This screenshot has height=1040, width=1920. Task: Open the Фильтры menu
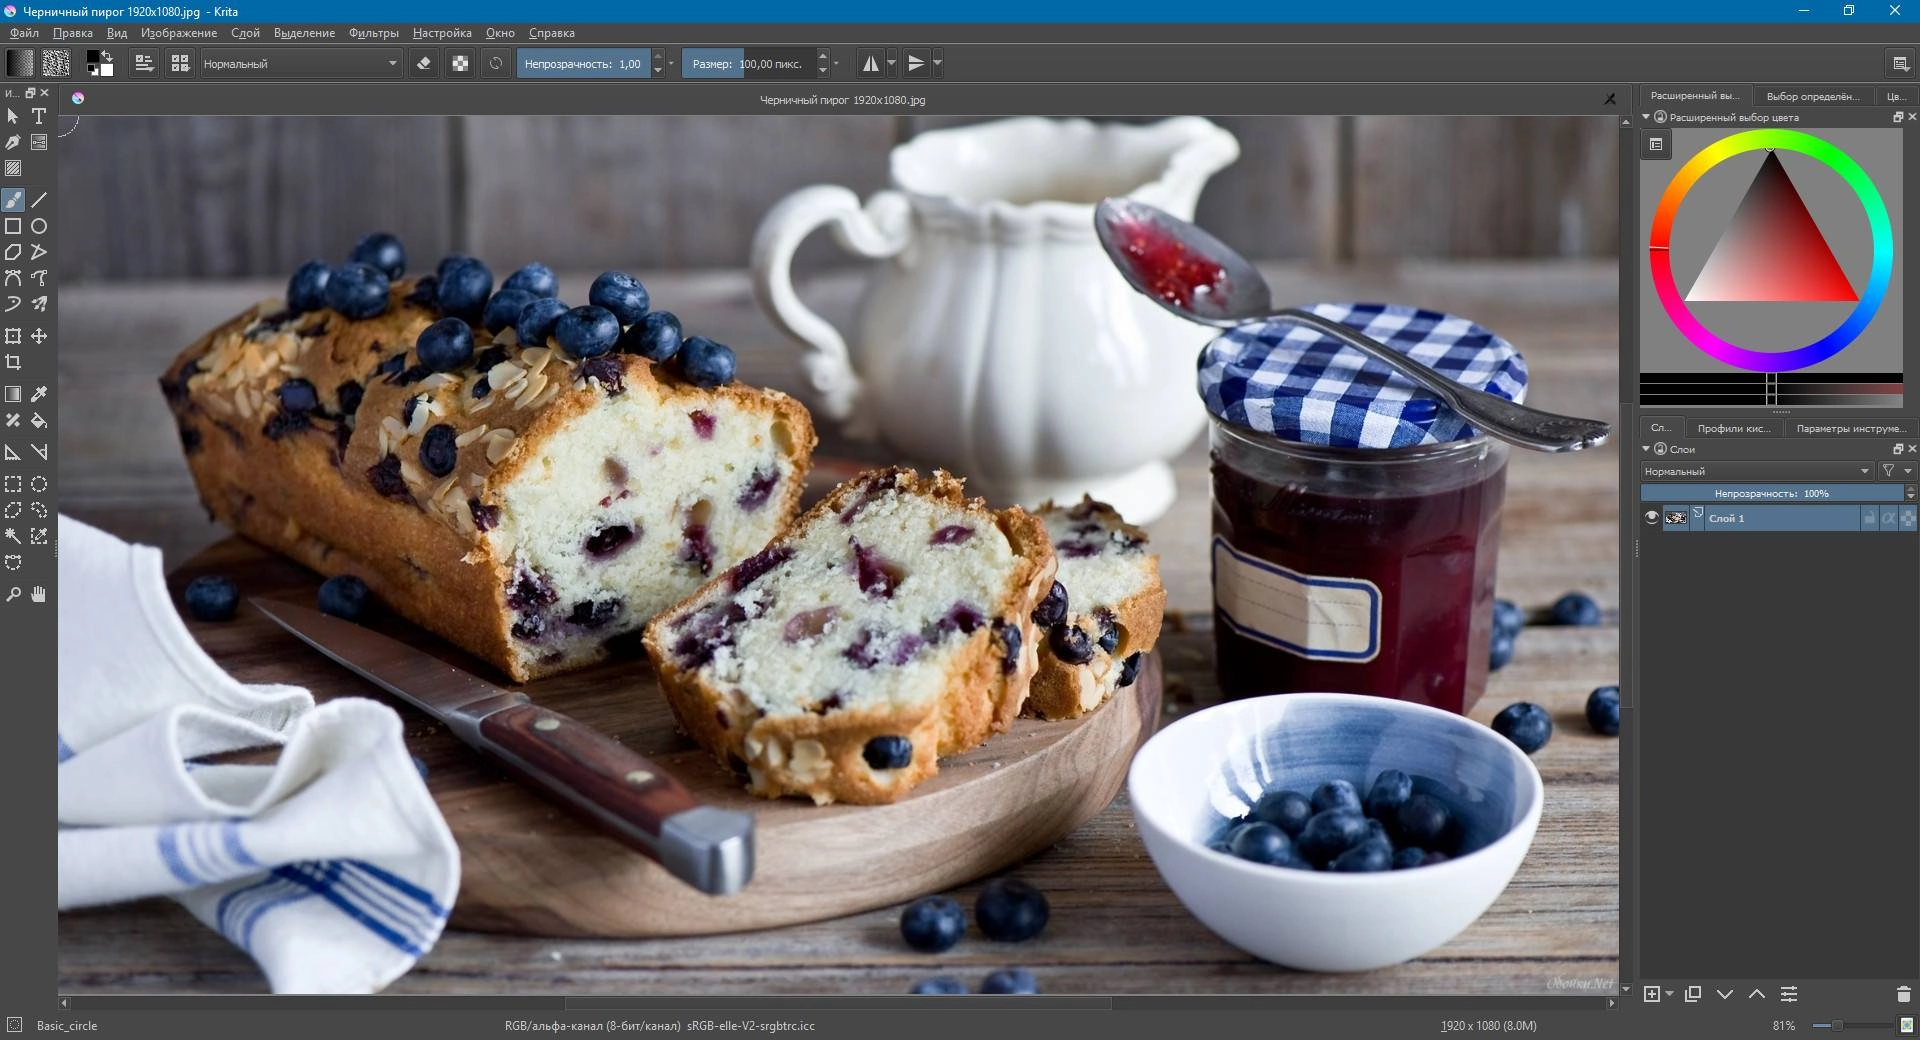pos(374,33)
